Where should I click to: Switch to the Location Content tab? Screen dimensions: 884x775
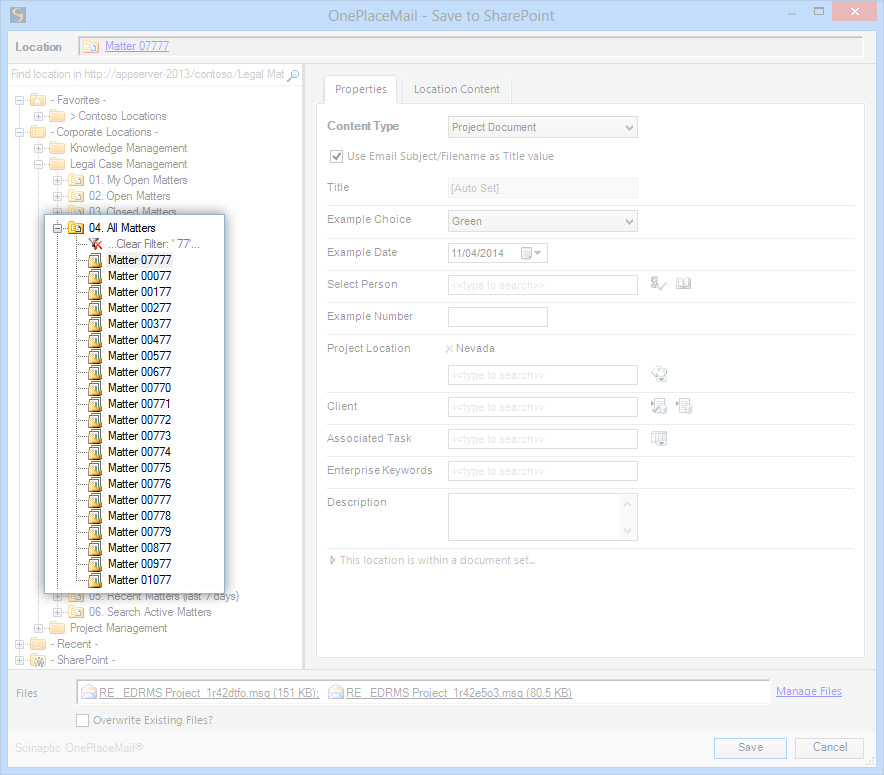457,89
